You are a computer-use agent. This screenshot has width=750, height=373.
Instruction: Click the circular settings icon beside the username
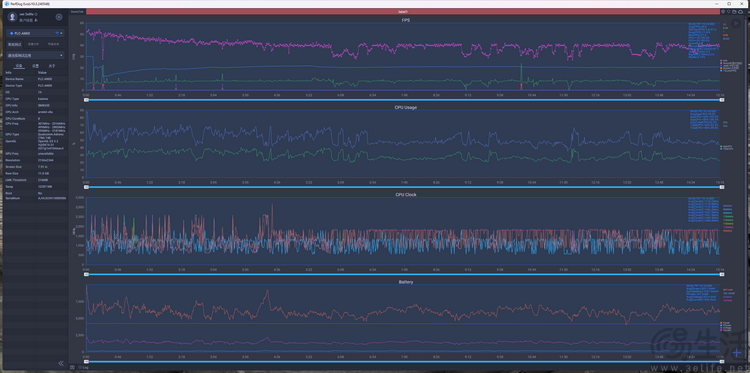point(59,17)
